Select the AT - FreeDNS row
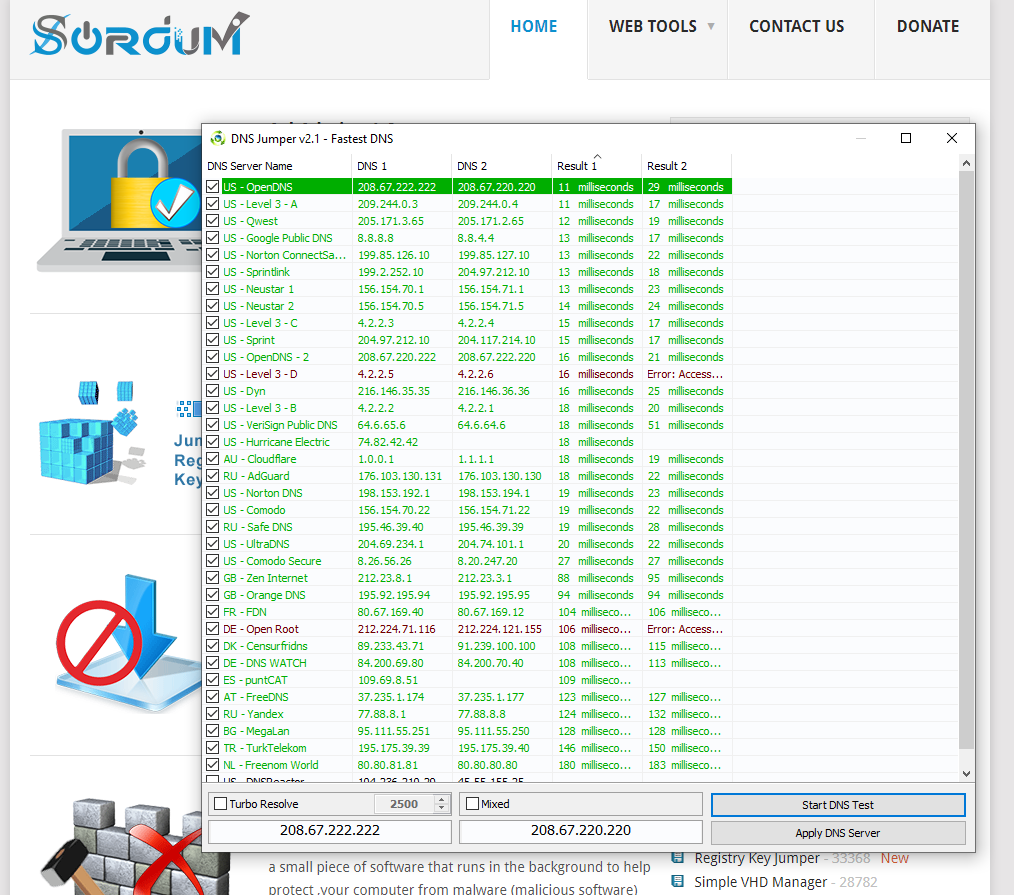 pyautogui.click(x=469, y=697)
